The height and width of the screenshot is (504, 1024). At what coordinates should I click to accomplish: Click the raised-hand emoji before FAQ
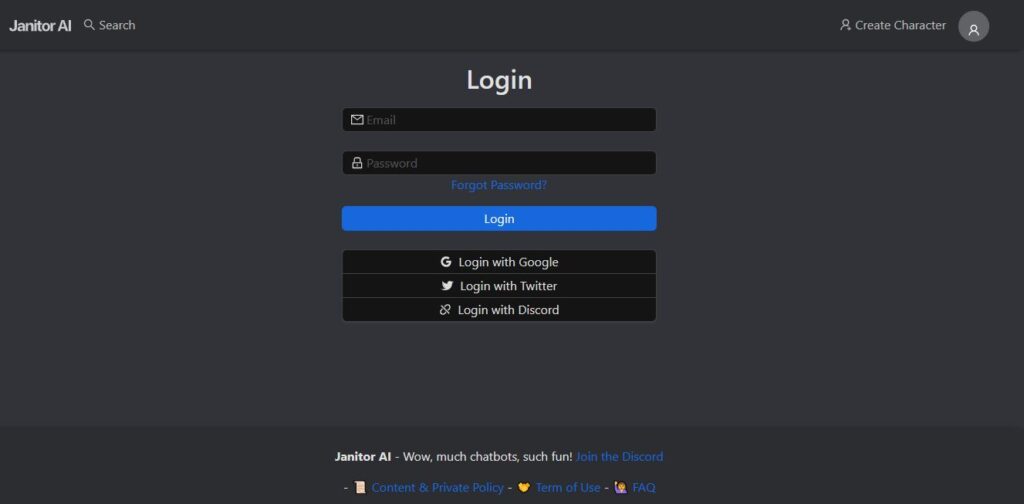pyautogui.click(x=620, y=488)
